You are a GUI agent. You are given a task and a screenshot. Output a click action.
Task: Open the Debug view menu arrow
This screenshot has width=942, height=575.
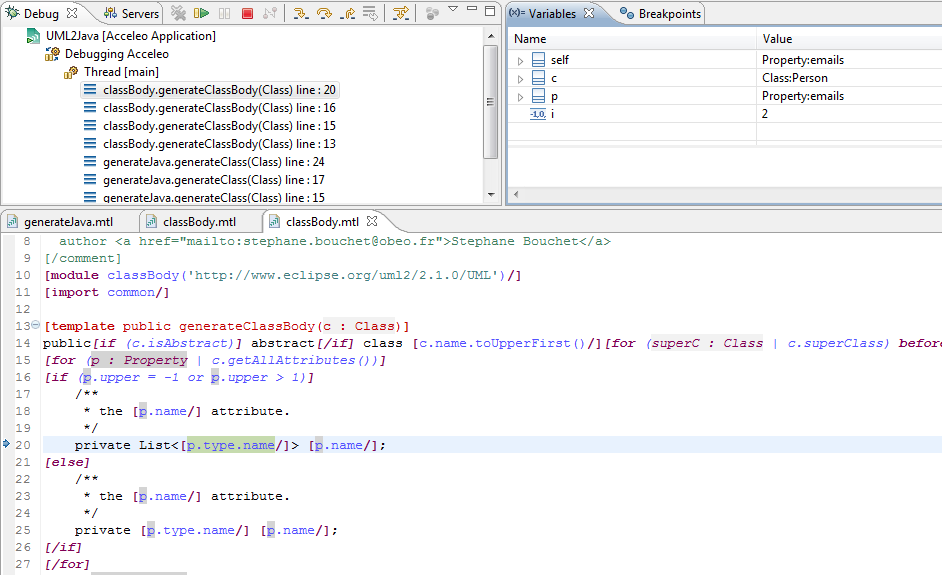pyautogui.click(x=452, y=10)
